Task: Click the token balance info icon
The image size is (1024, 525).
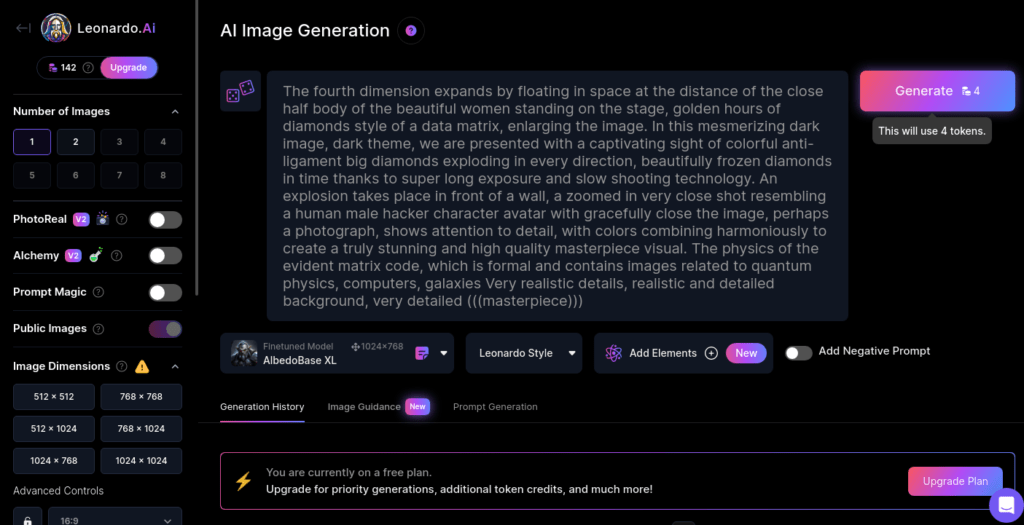Action: (88, 68)
